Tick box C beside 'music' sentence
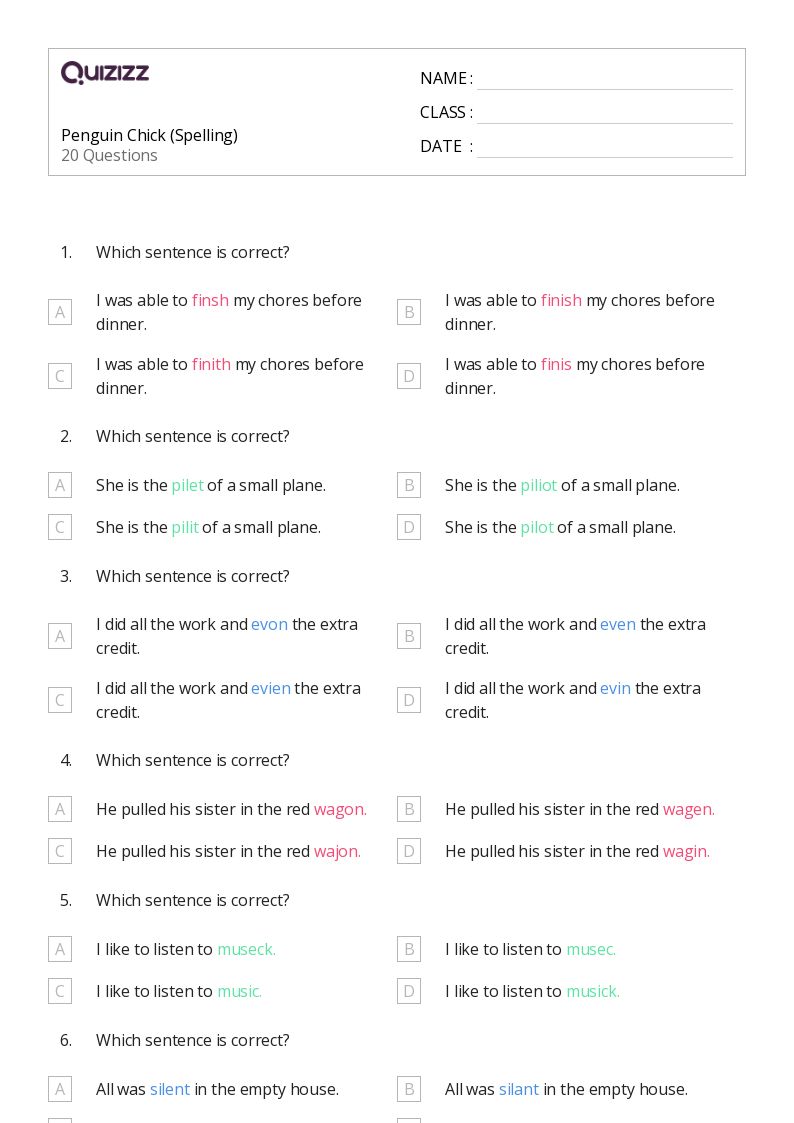The width and height of the screenshot is (794, 1123). (60, 991)
